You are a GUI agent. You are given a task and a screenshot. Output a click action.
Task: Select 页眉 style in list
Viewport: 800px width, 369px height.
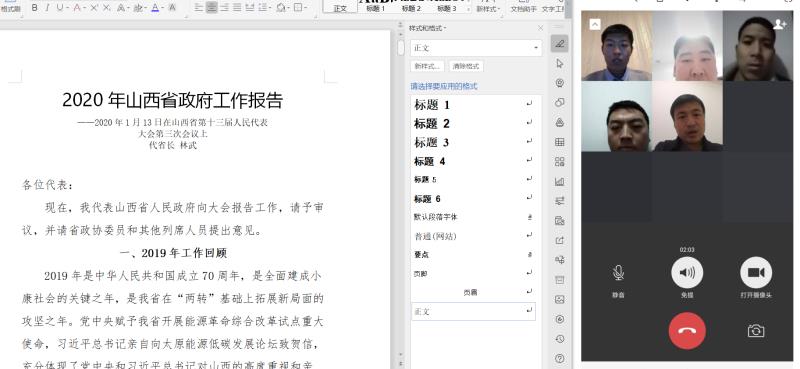(473, 292)
